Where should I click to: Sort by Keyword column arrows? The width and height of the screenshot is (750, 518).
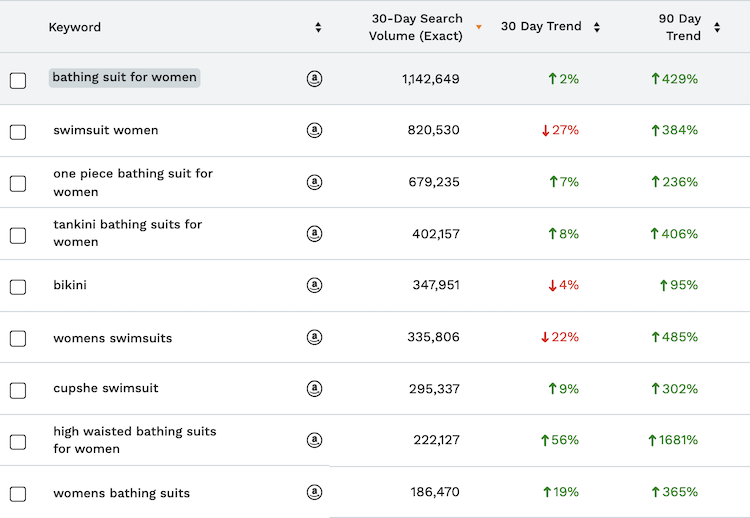tap(318, 27)
